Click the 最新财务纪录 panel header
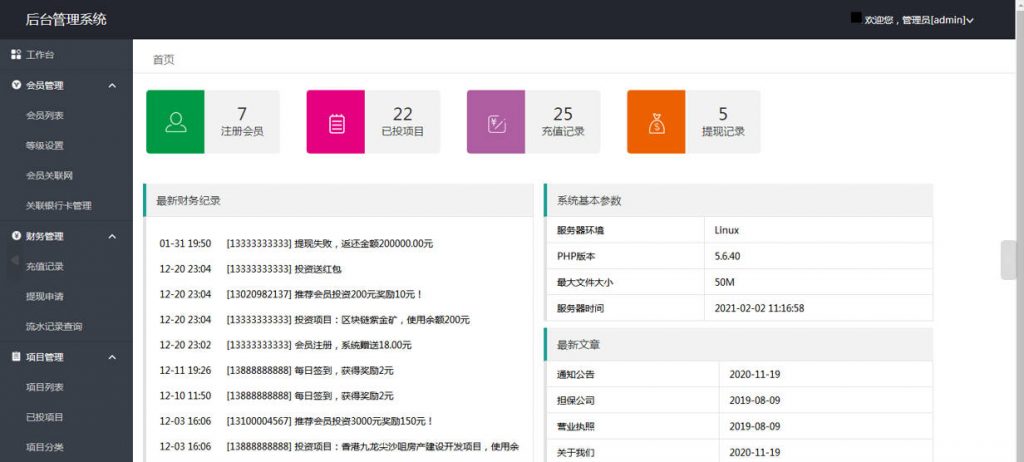Image resolution: width=1024 pixels, height=462 pixels. [x=338, y=201]
